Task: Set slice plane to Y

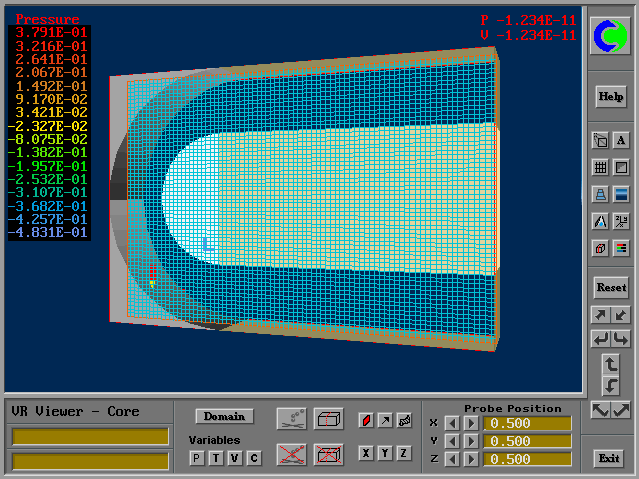Action: click(385, 453)
